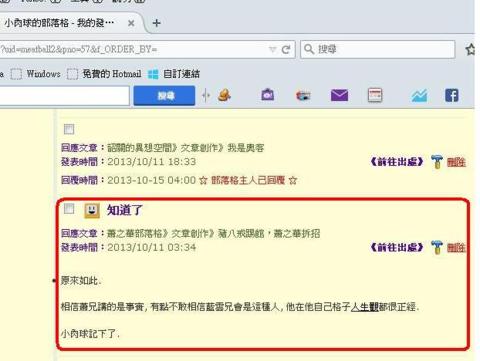
Task: Open the URL history dropdown arrow
Action: click(272, 50)
